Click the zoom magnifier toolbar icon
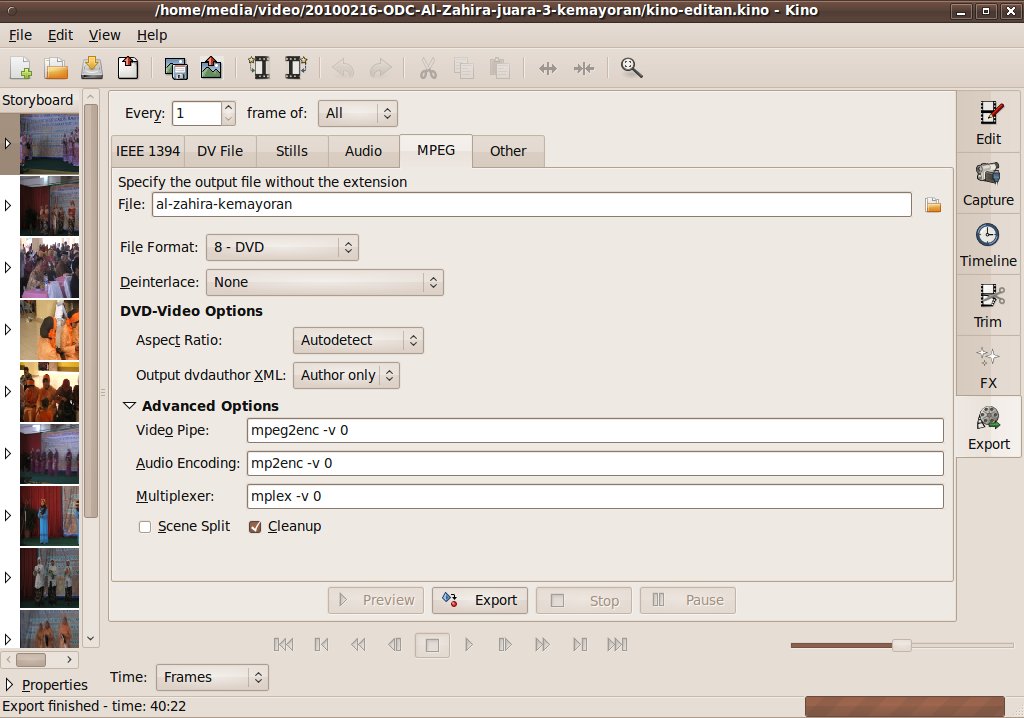Screen dimensions: 1024x718 pyautogui.click(x=631, y=68)
